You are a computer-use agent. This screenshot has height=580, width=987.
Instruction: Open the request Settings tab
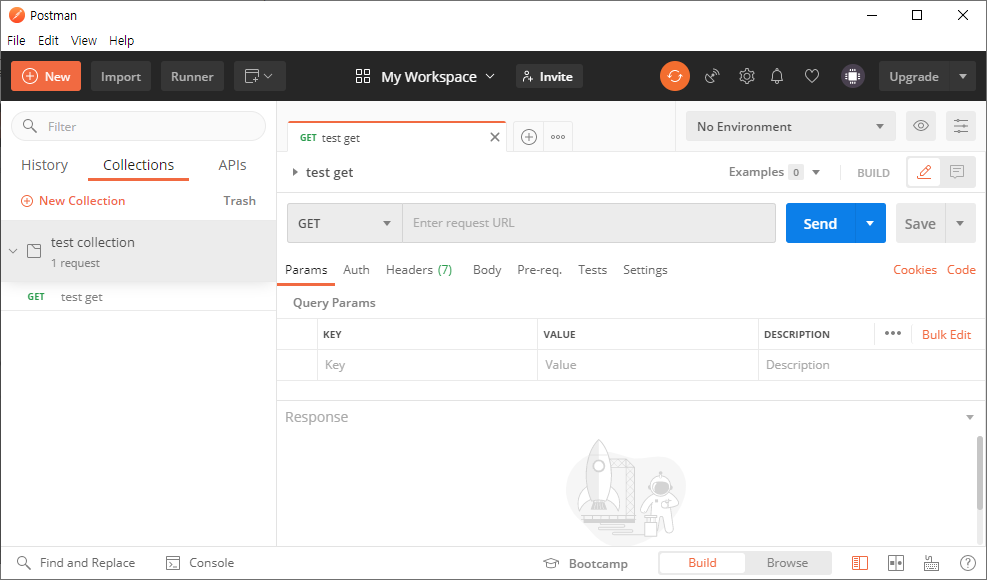[x=645, y=270]
